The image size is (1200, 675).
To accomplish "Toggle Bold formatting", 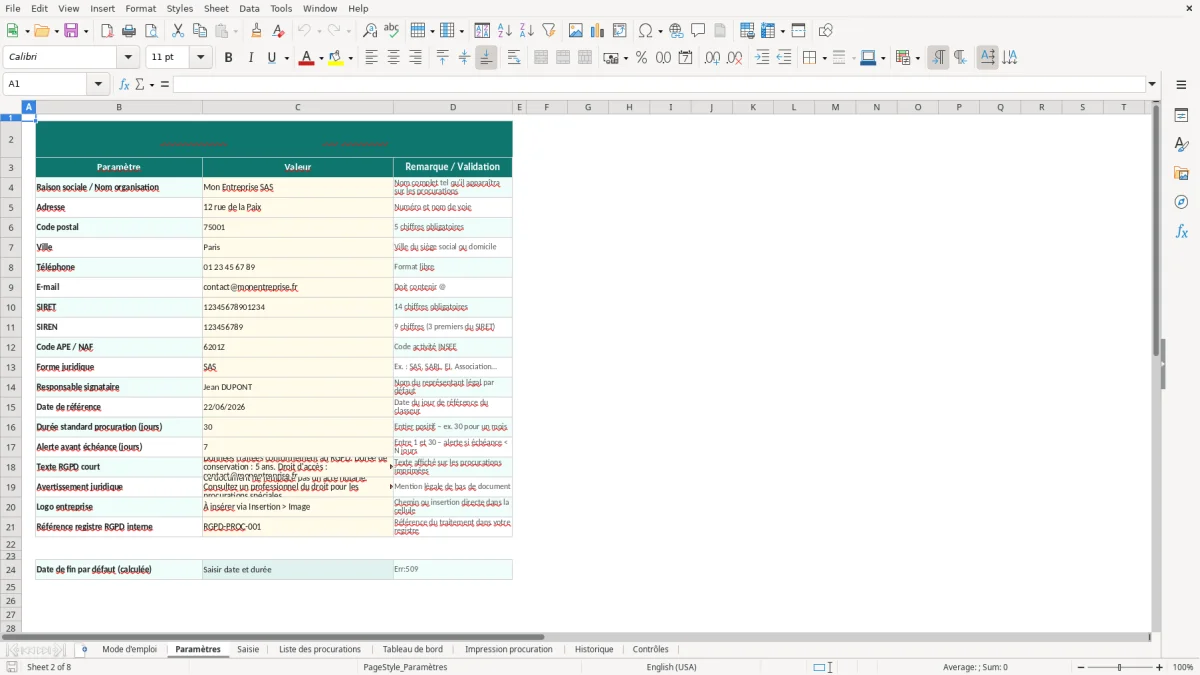I will pos(228,58).
